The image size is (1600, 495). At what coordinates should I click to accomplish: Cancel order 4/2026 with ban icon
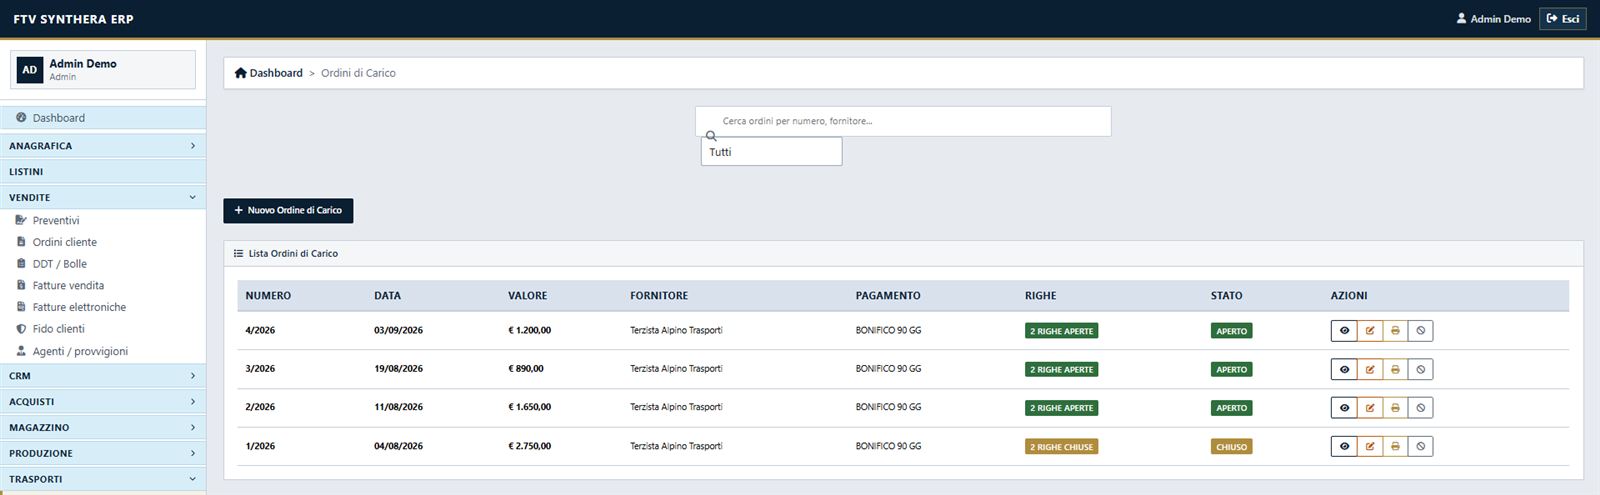pos(1421,331)
